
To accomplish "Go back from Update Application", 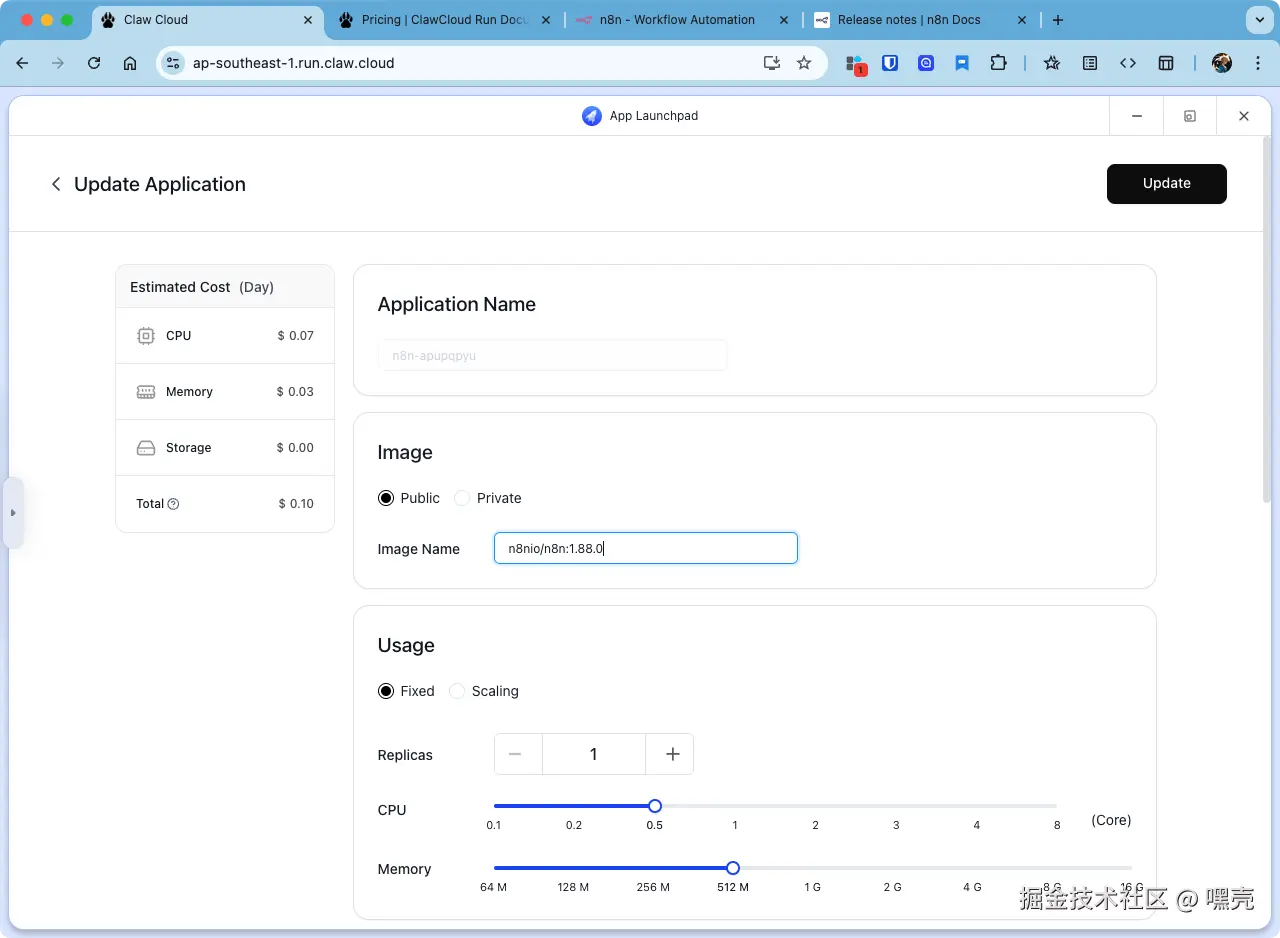I will click(x=56, y=184).
